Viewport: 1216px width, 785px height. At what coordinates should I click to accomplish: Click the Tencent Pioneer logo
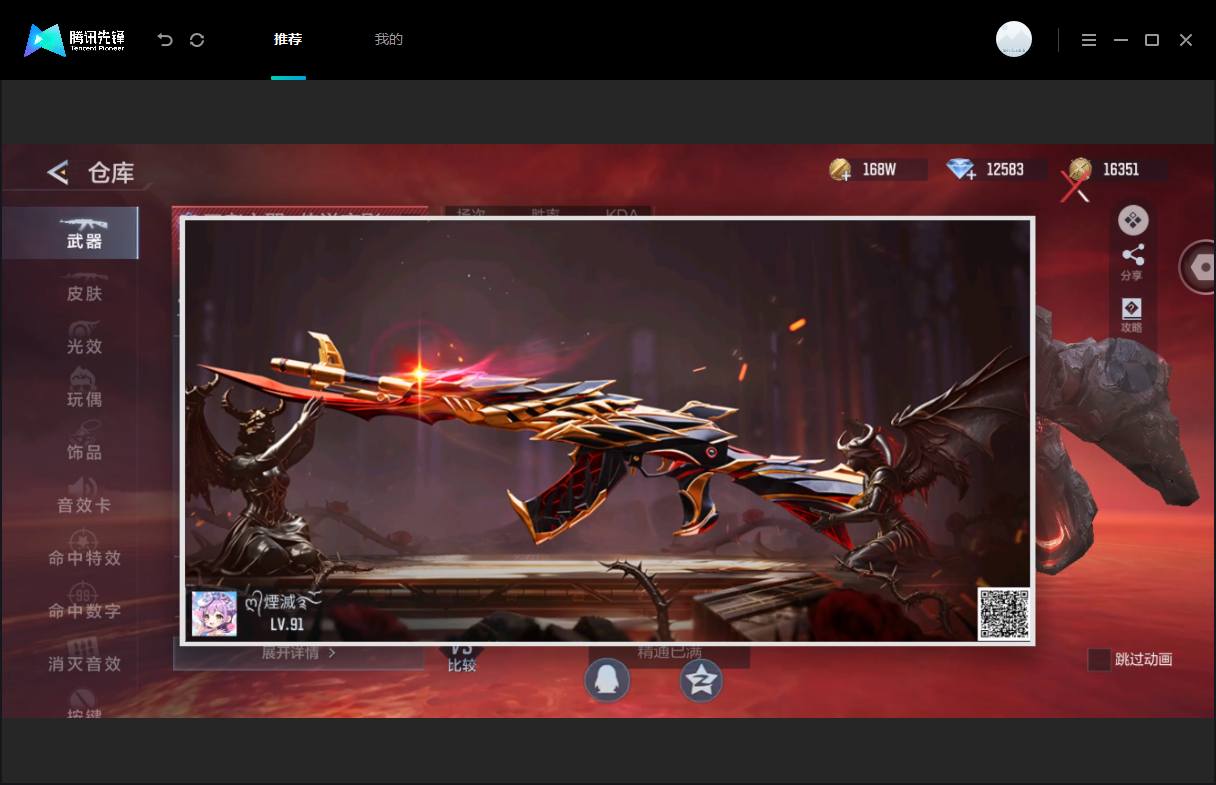(x=75, y=40)
